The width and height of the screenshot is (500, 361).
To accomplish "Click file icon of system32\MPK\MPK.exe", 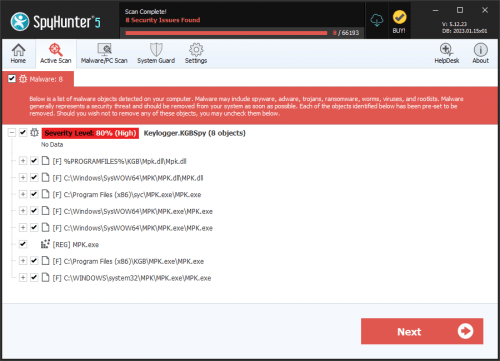I will [46, 277].
